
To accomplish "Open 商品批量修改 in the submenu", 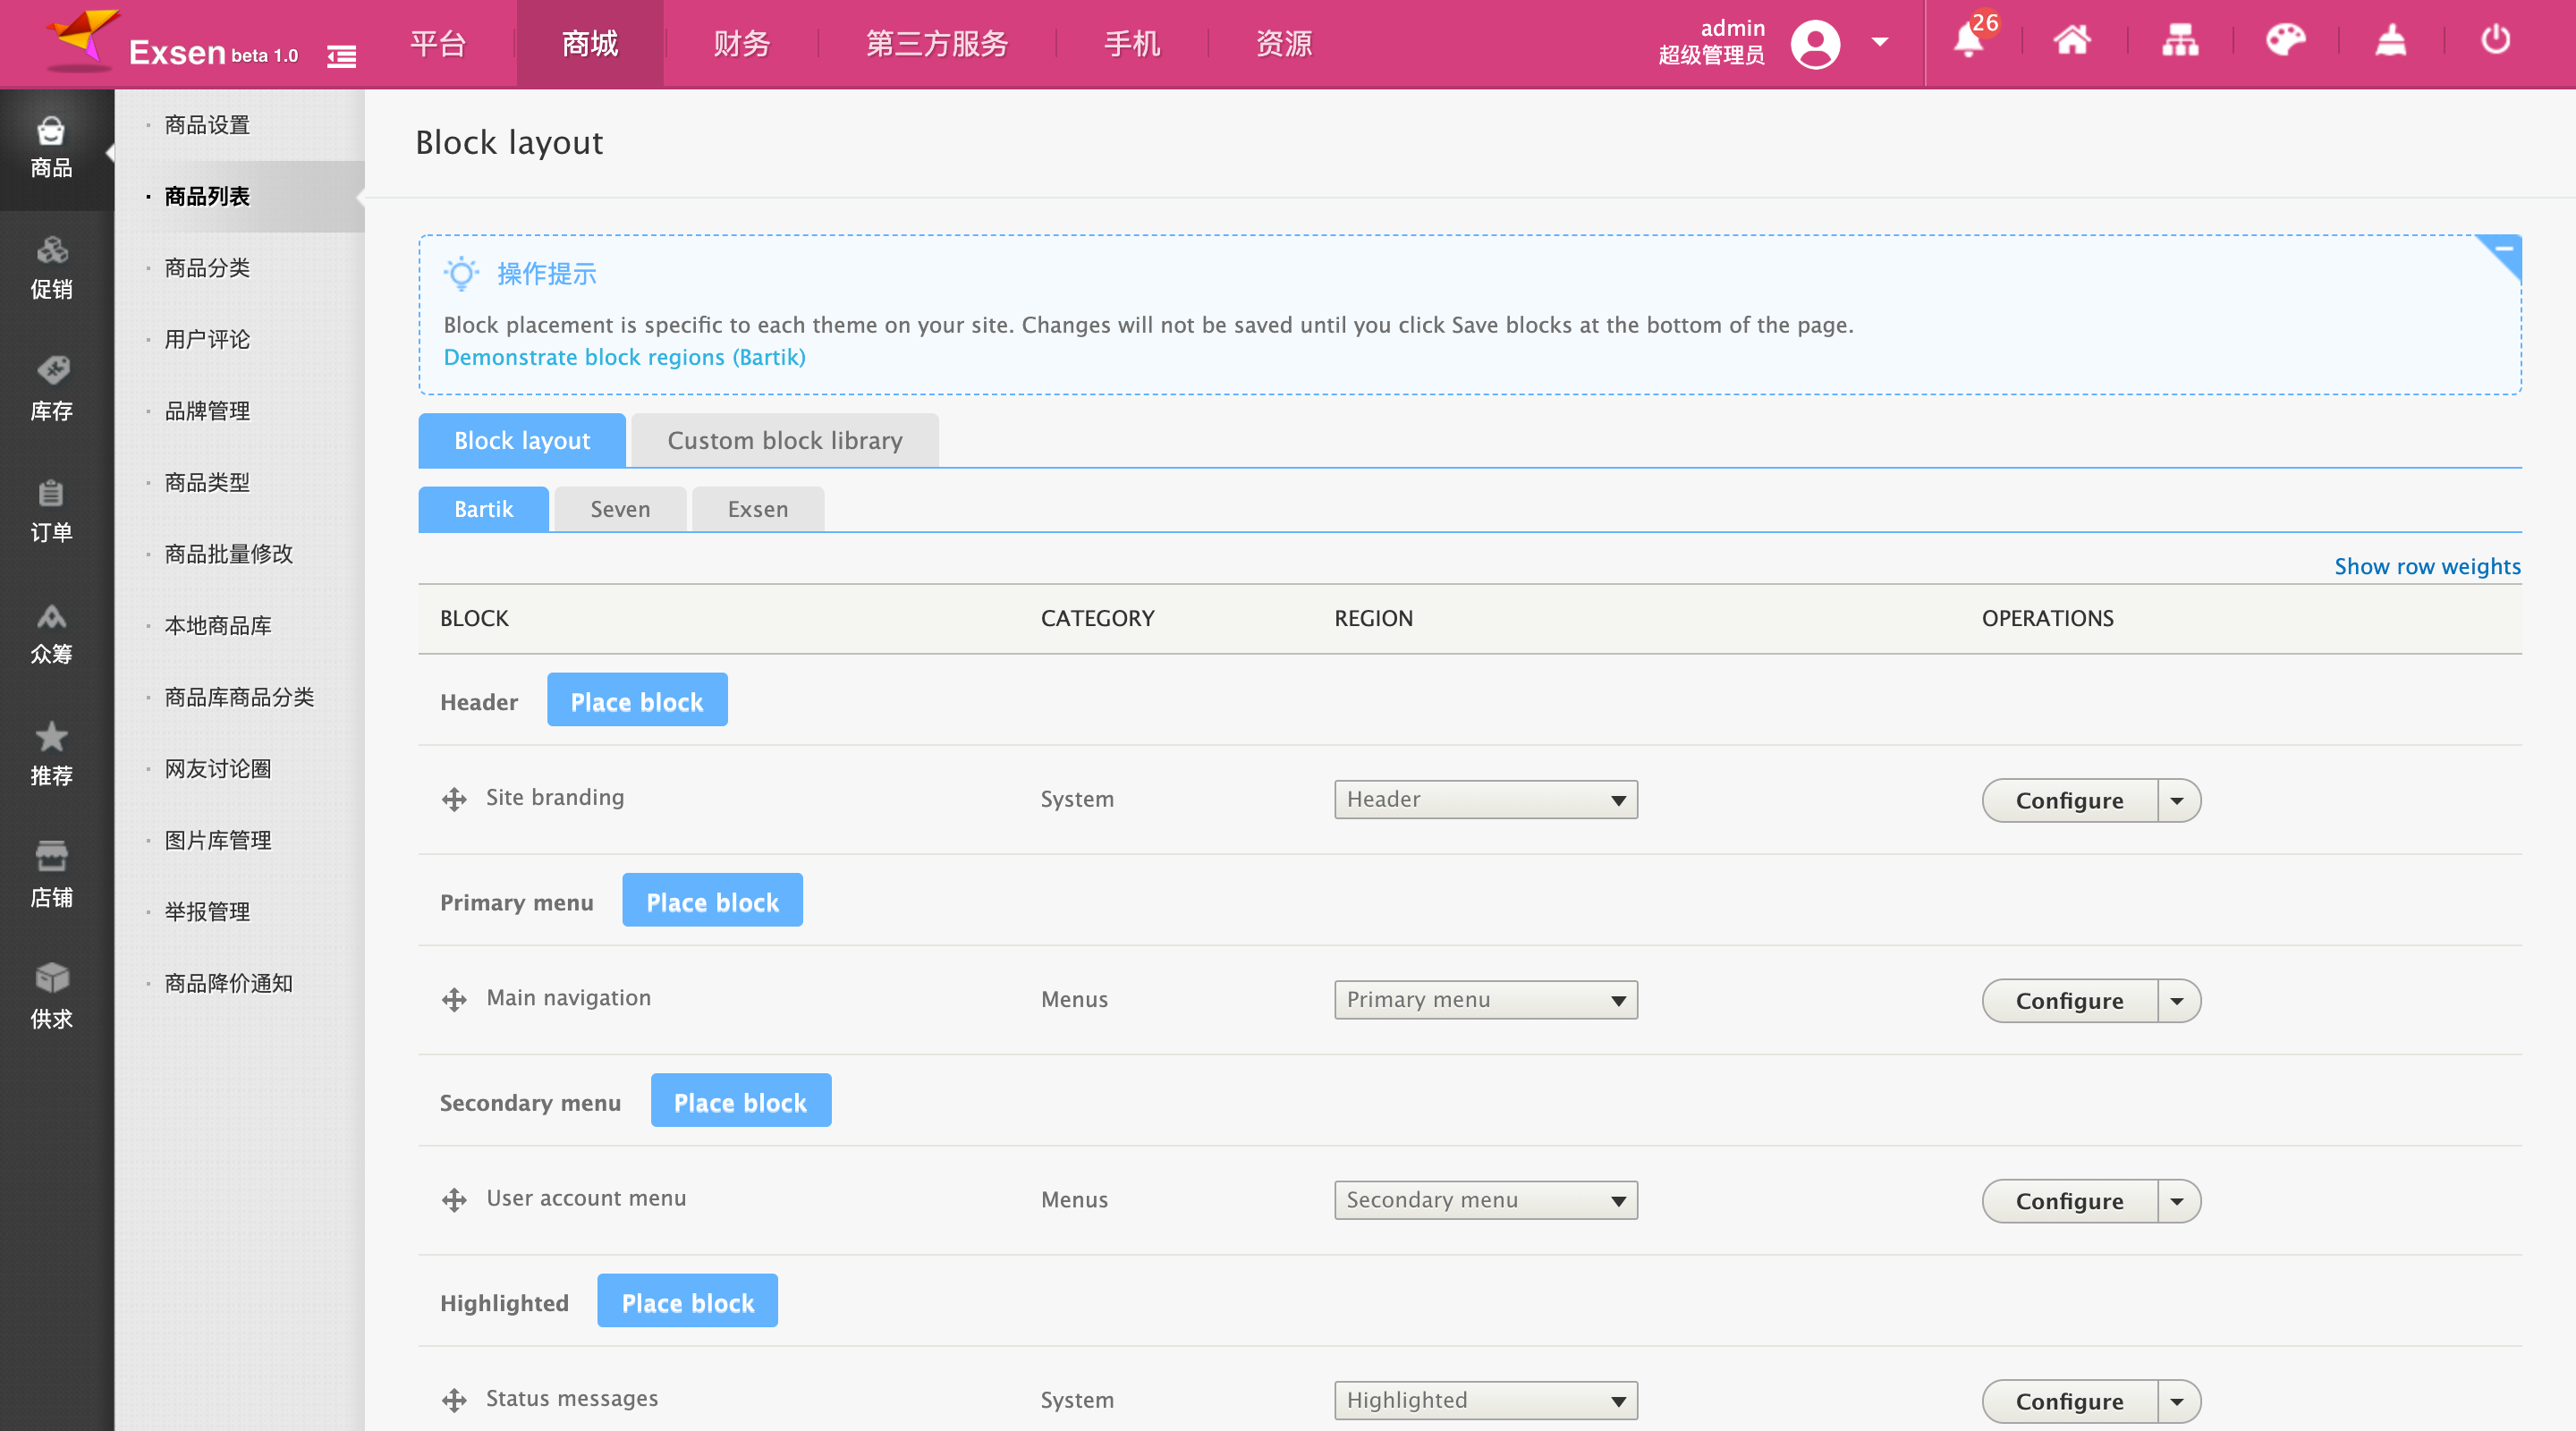I will pos(228,554).
